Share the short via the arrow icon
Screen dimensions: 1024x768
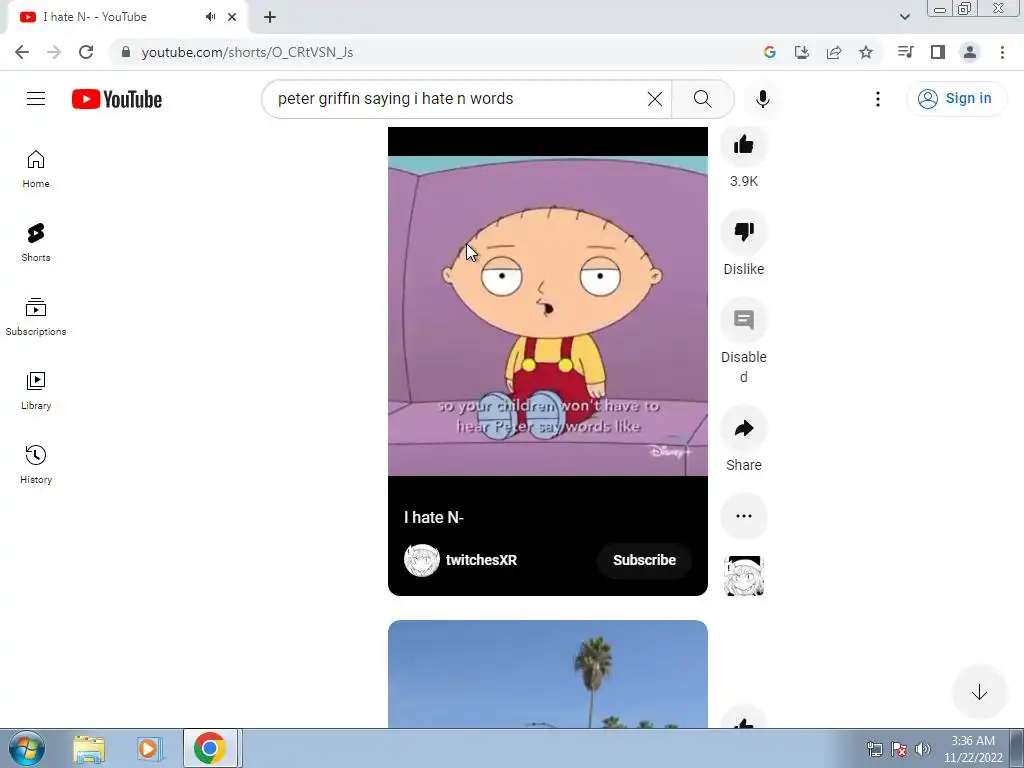(x=744, y=428)
